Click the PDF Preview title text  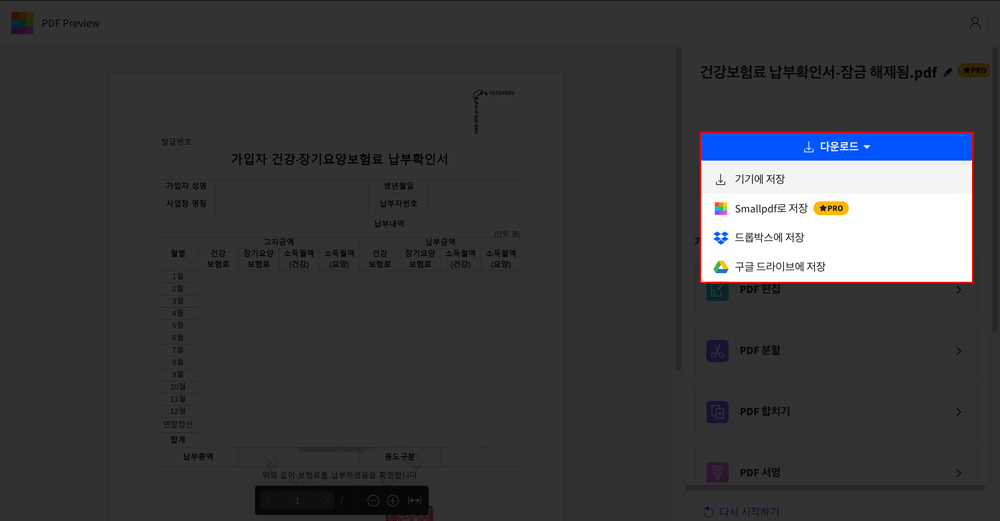tap(71, 24)
